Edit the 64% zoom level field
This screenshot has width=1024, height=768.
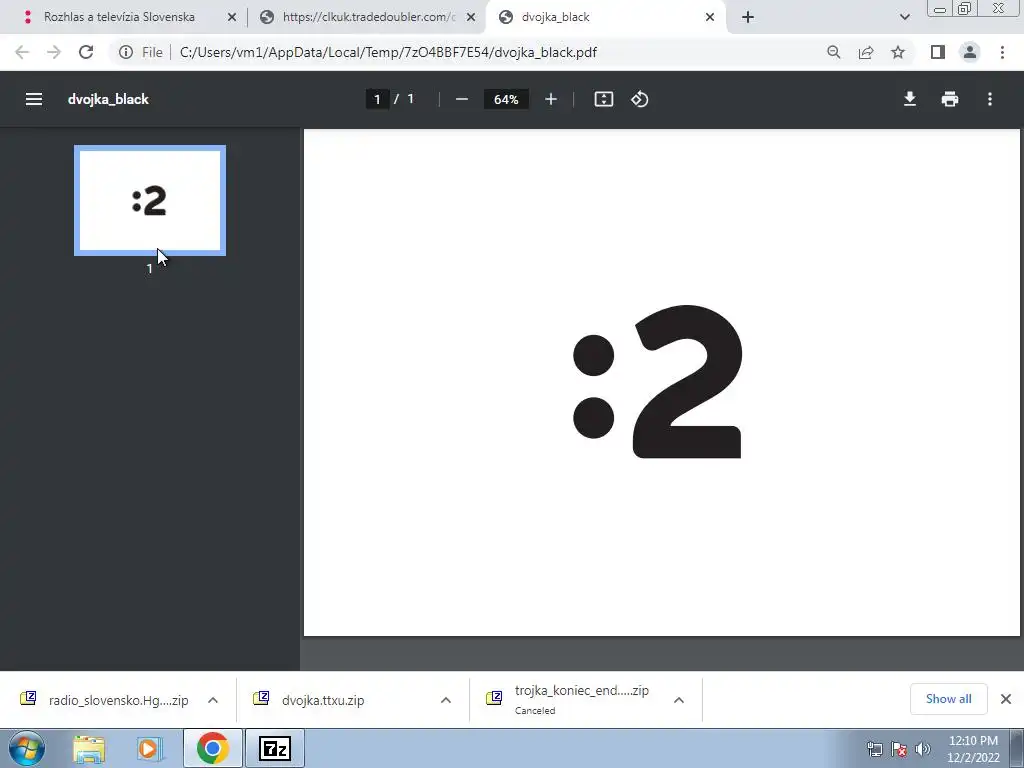pos(506,99)
